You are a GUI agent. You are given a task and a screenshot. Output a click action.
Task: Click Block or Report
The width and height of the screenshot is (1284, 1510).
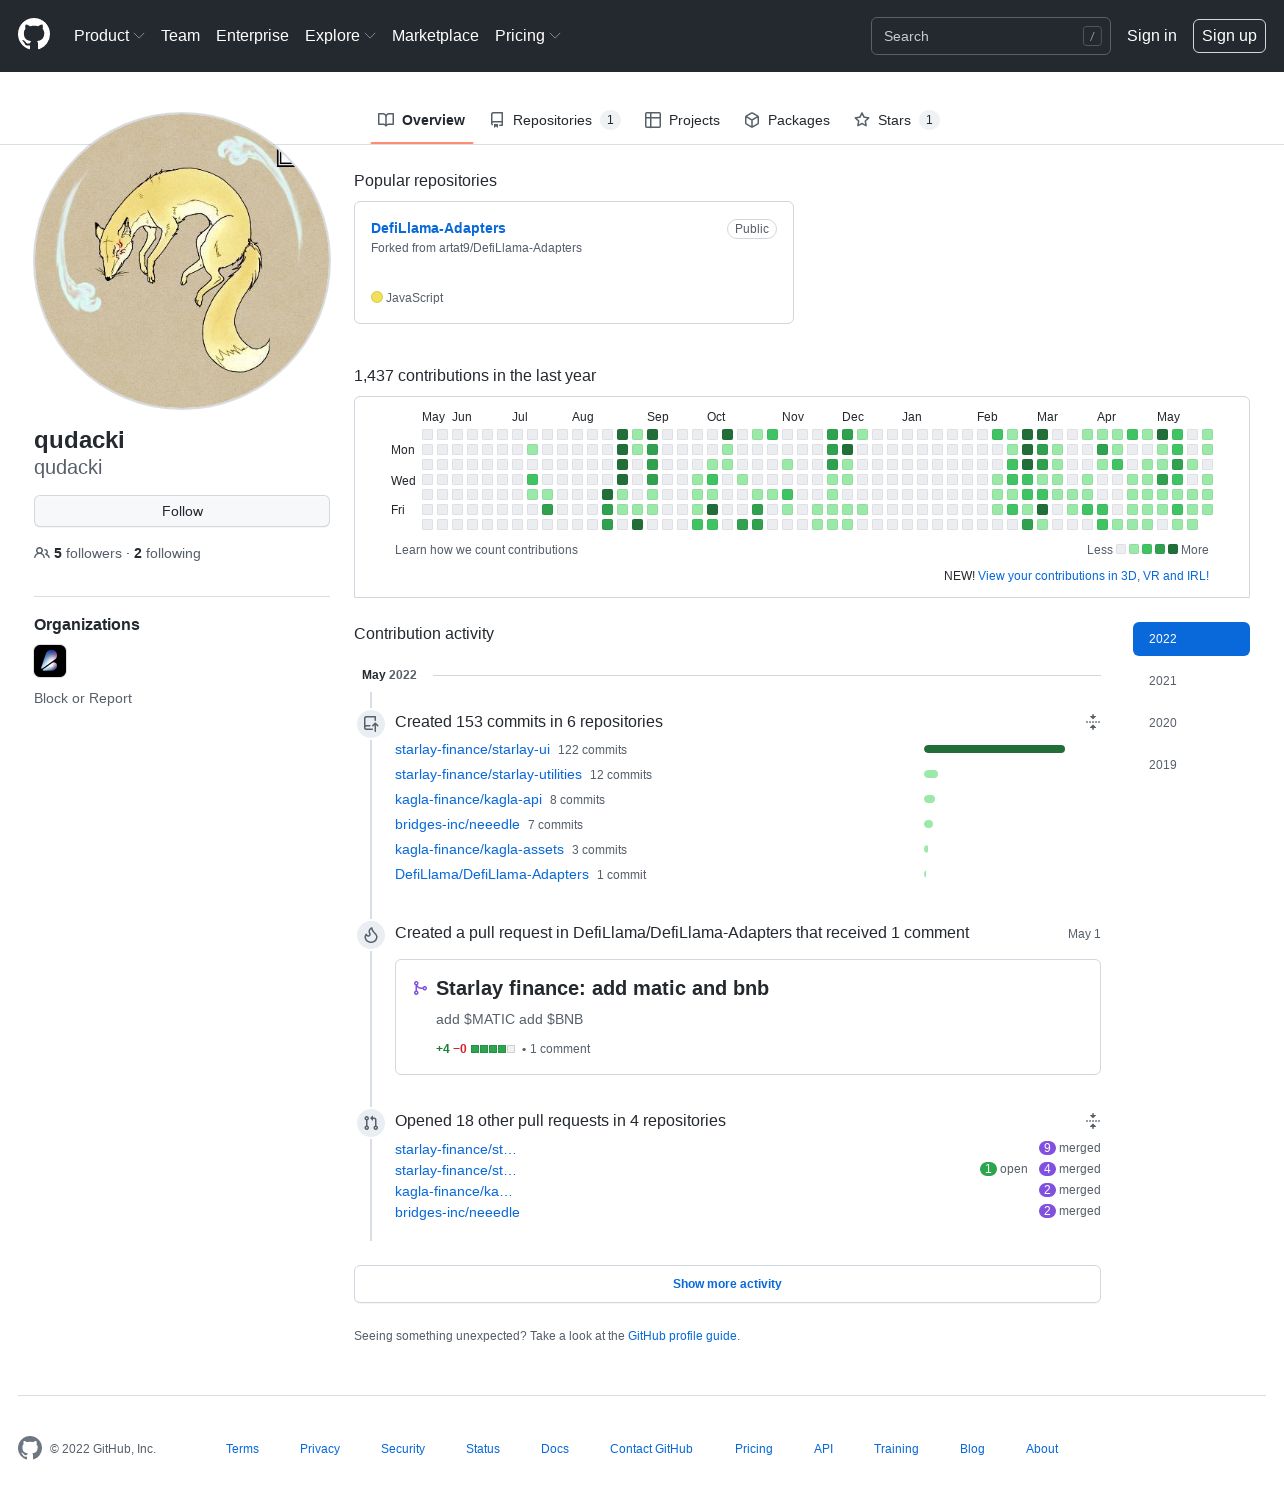(x=83, y=698)
